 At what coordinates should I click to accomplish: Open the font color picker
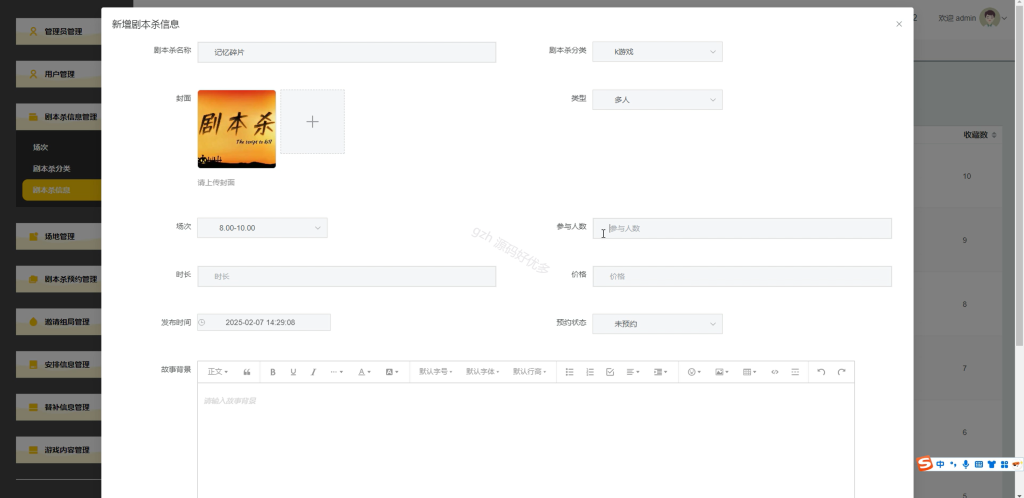coord(364,372)
